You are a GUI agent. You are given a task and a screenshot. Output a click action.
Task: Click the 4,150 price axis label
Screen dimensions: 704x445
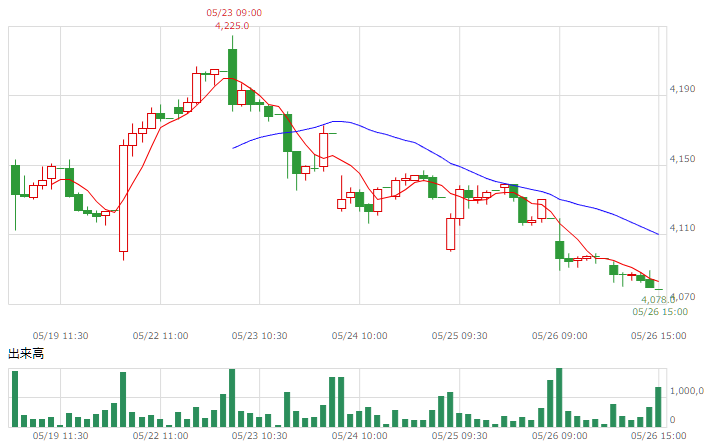pos(682,159)
